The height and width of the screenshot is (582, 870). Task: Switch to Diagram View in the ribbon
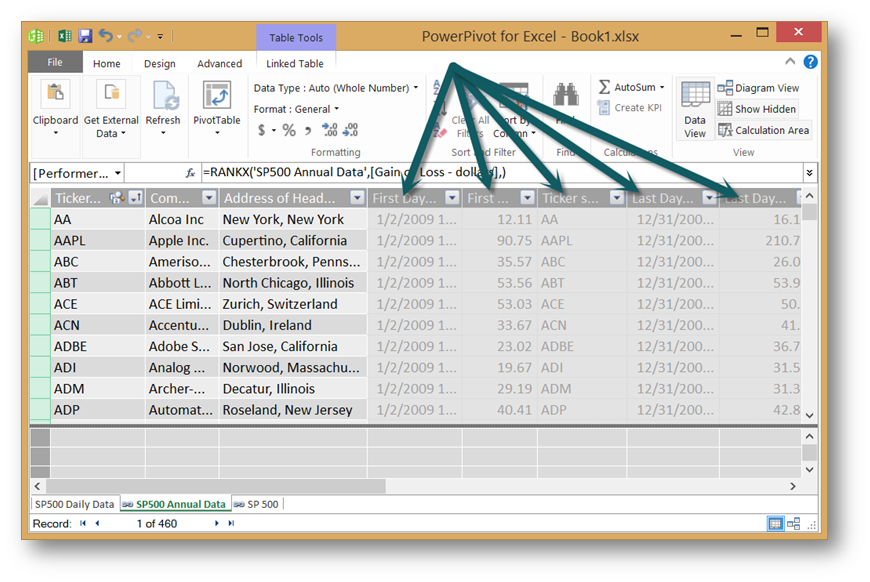pos(758,88)
